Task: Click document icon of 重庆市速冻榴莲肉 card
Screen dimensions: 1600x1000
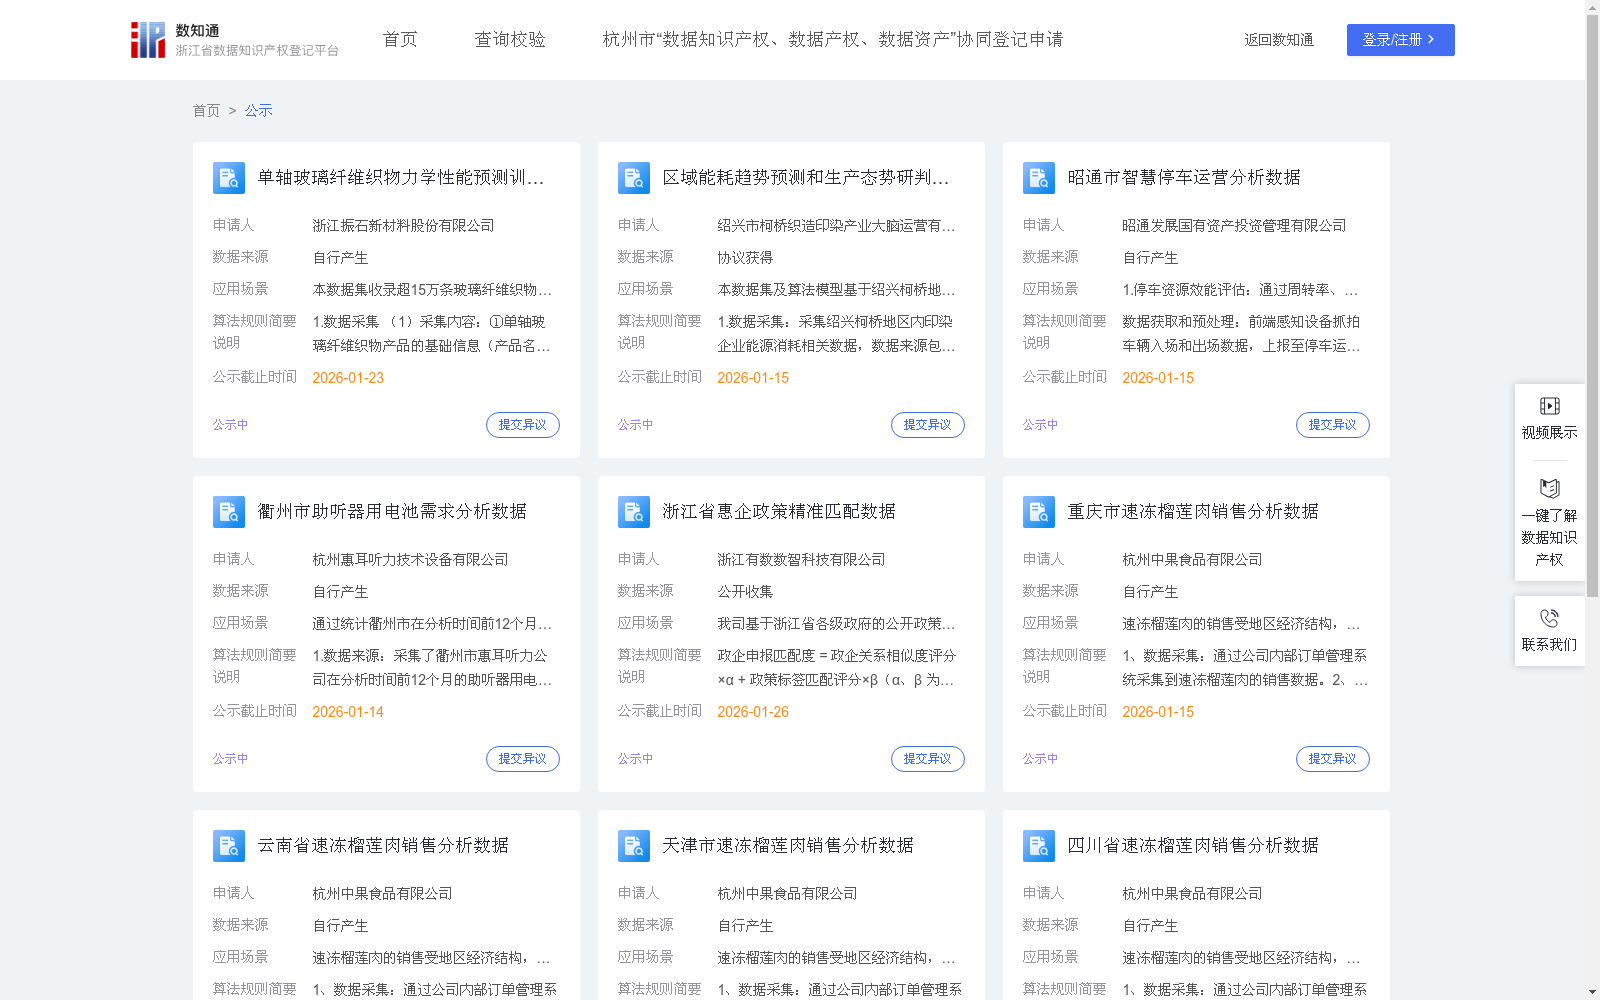Action: click(1039, 512)
